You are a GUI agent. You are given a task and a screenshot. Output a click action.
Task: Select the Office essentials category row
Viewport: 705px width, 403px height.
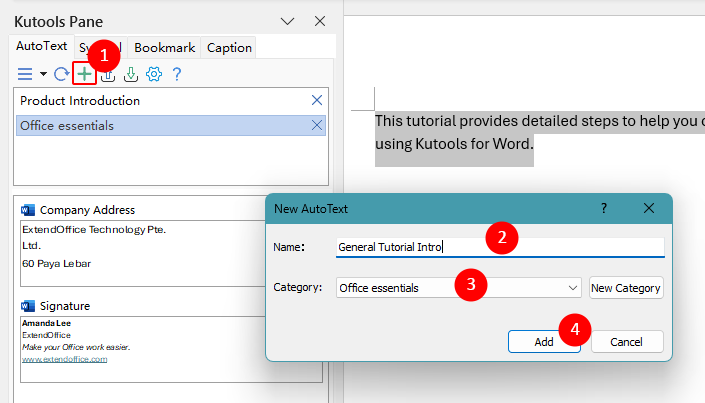[x=171, y=125]
